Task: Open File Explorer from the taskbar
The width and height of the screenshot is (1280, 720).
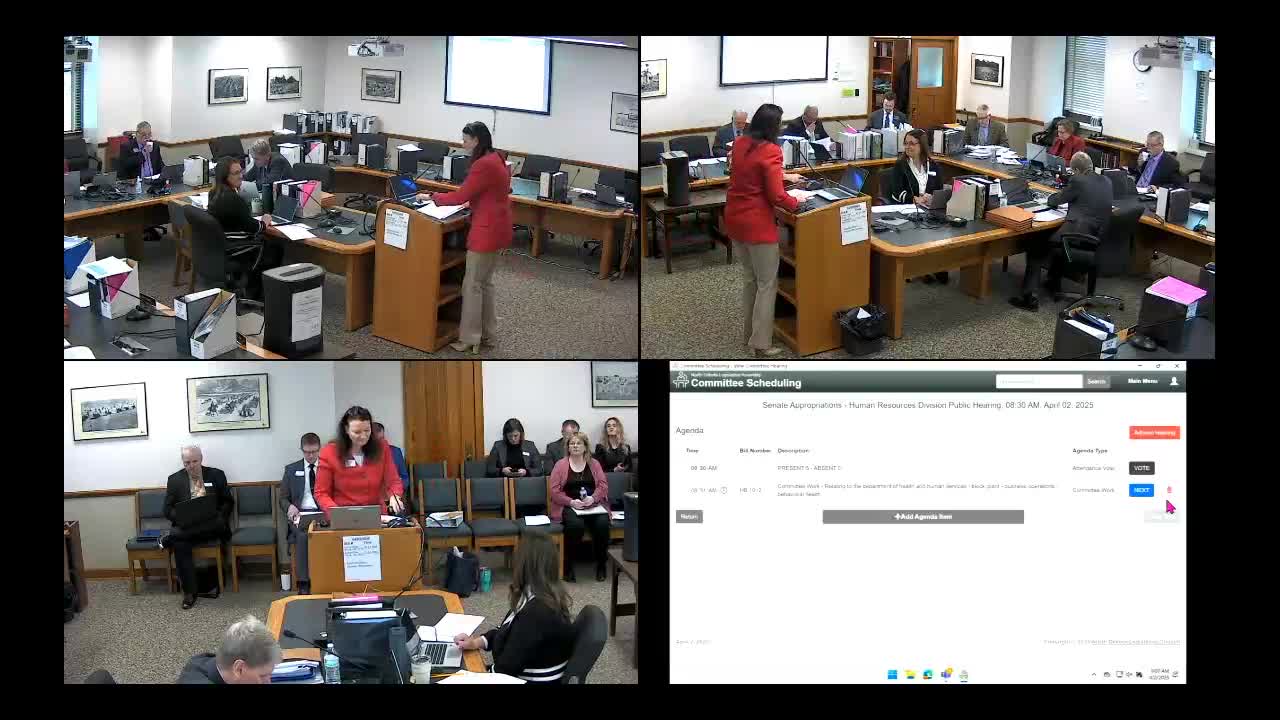Action: (910, 674)
